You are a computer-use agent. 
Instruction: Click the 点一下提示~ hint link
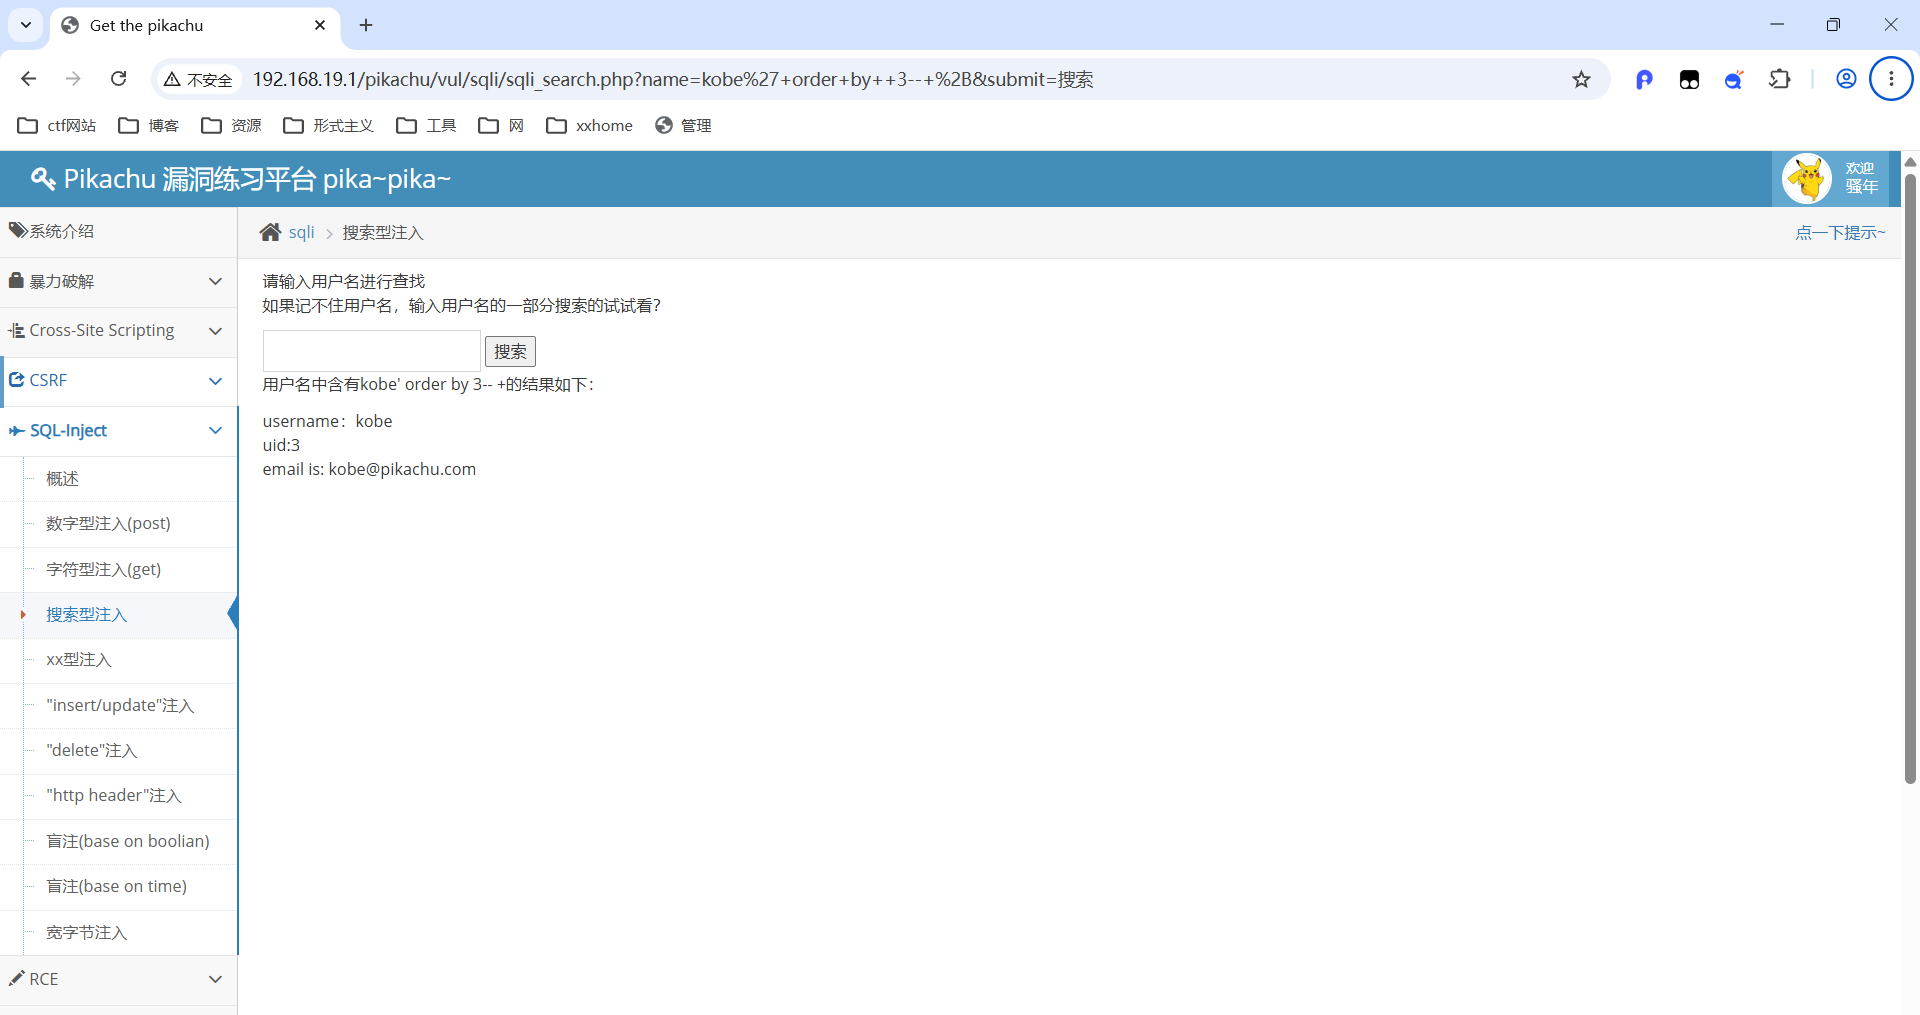point(1840,232)
